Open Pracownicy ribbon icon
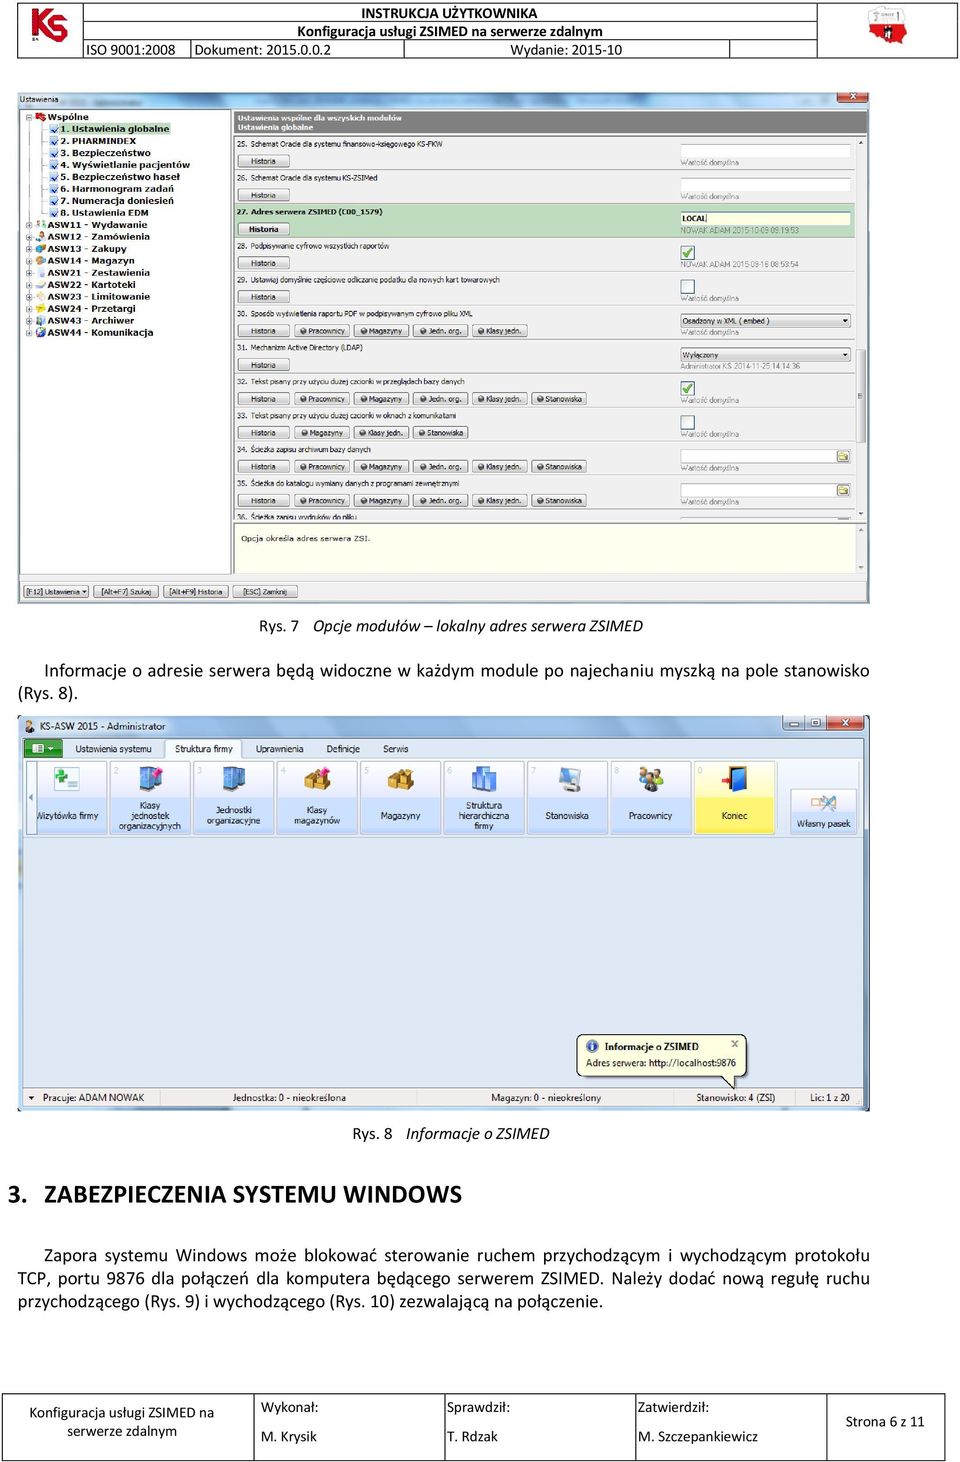This screenshot has height=1462, width=960. pos(650,797)
